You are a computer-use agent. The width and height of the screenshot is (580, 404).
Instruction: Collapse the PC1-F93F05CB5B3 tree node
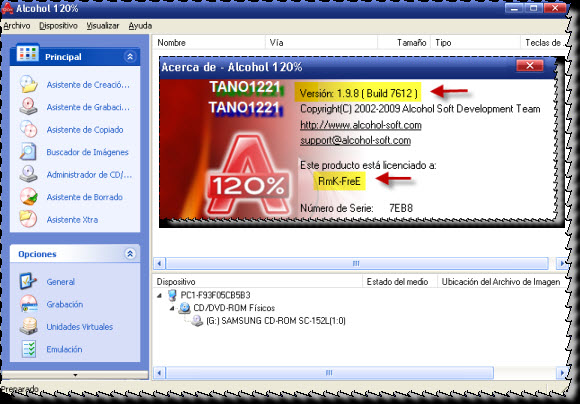[x=159, y=296]
